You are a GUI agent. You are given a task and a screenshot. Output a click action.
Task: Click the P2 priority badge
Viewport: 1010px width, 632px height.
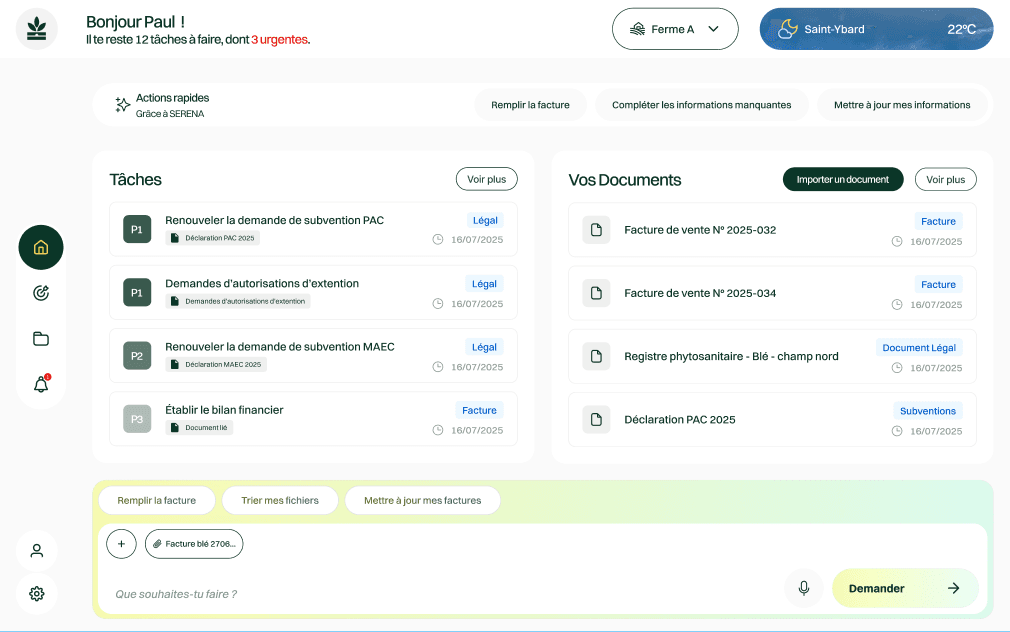[x=137, y=356]
